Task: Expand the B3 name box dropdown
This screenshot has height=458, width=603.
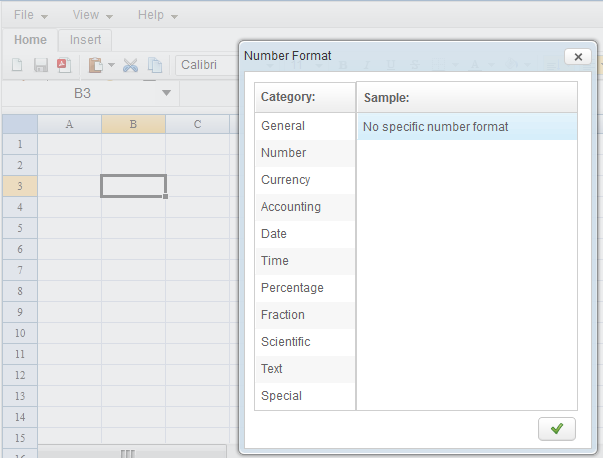Action: (x=166, y=93)
